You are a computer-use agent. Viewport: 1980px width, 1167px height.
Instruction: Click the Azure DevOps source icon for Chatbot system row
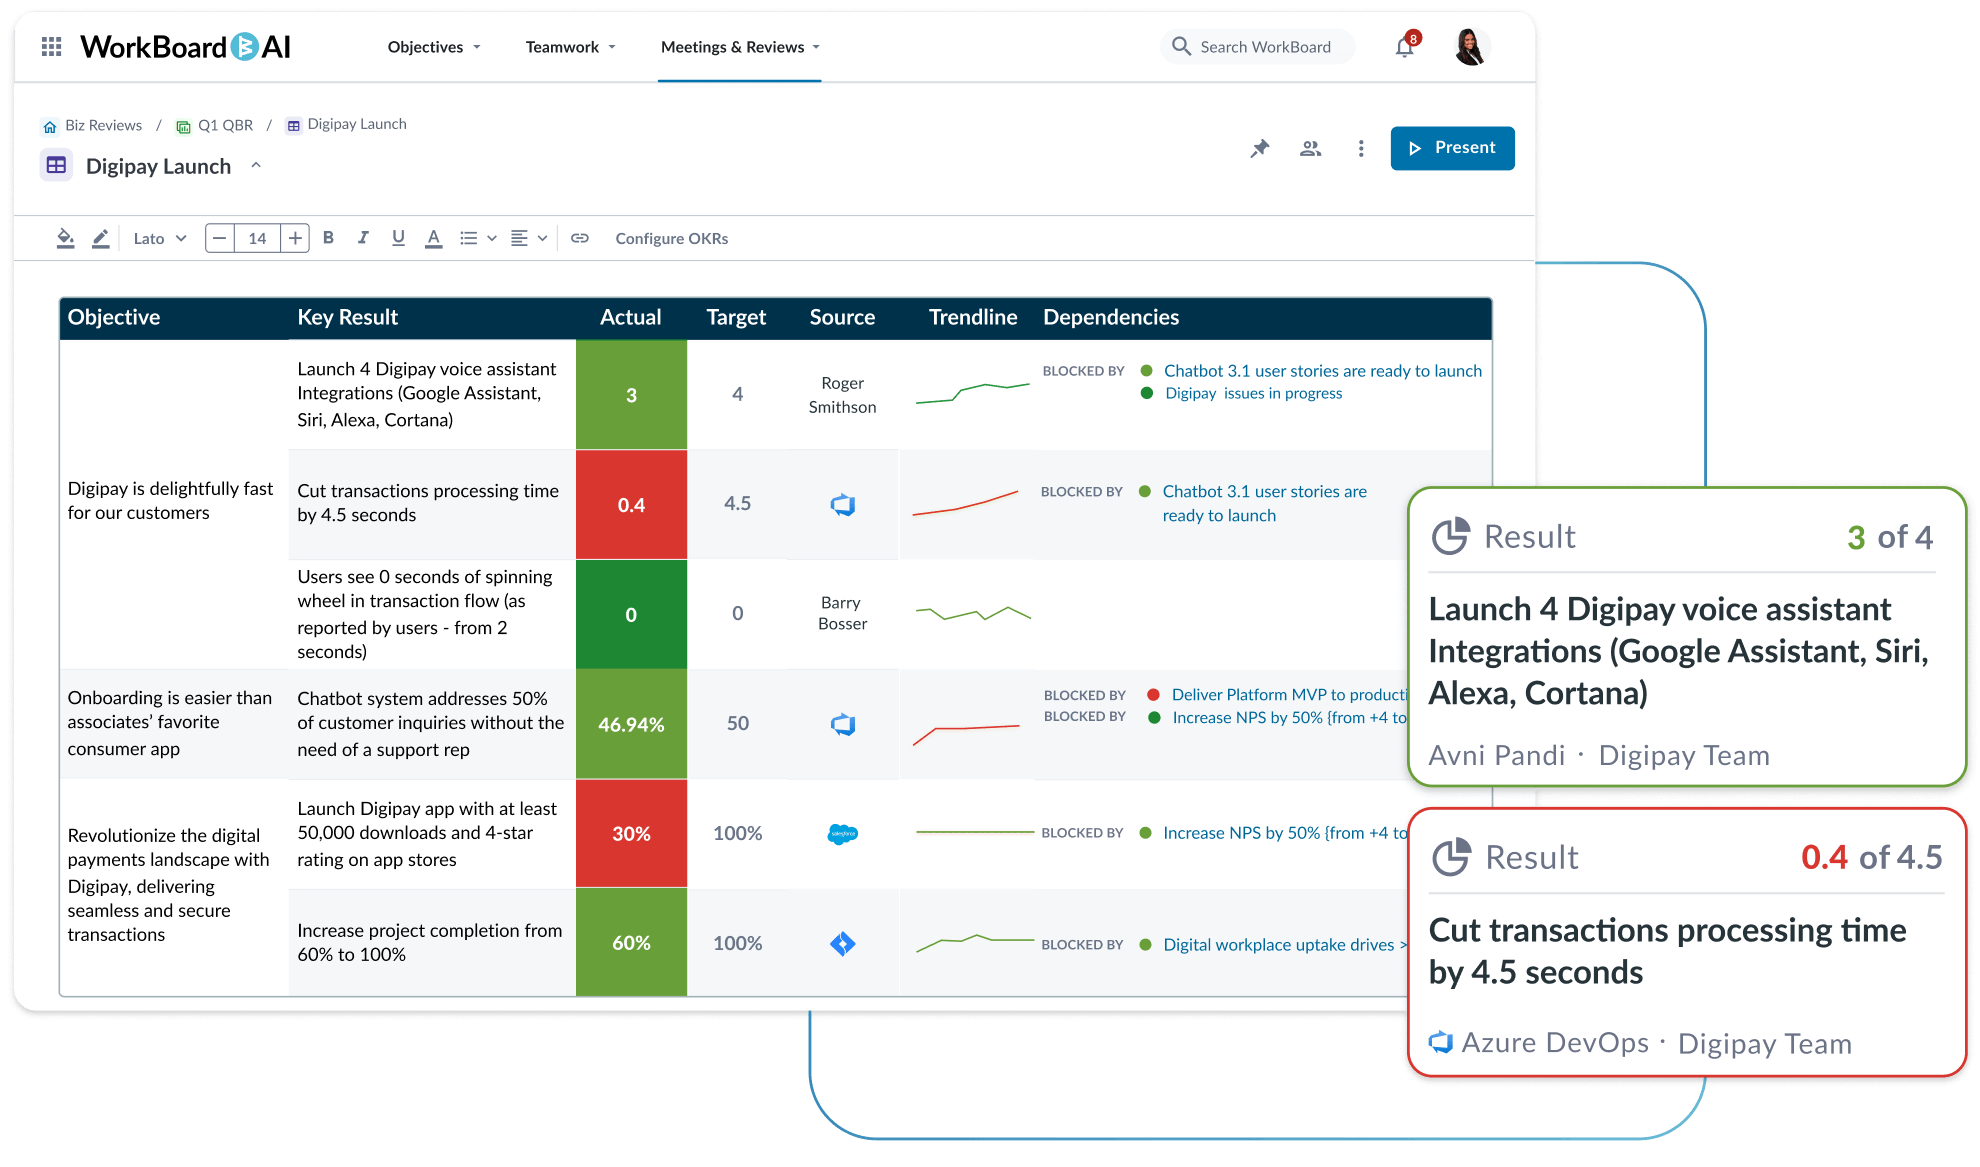click(843, 724)
